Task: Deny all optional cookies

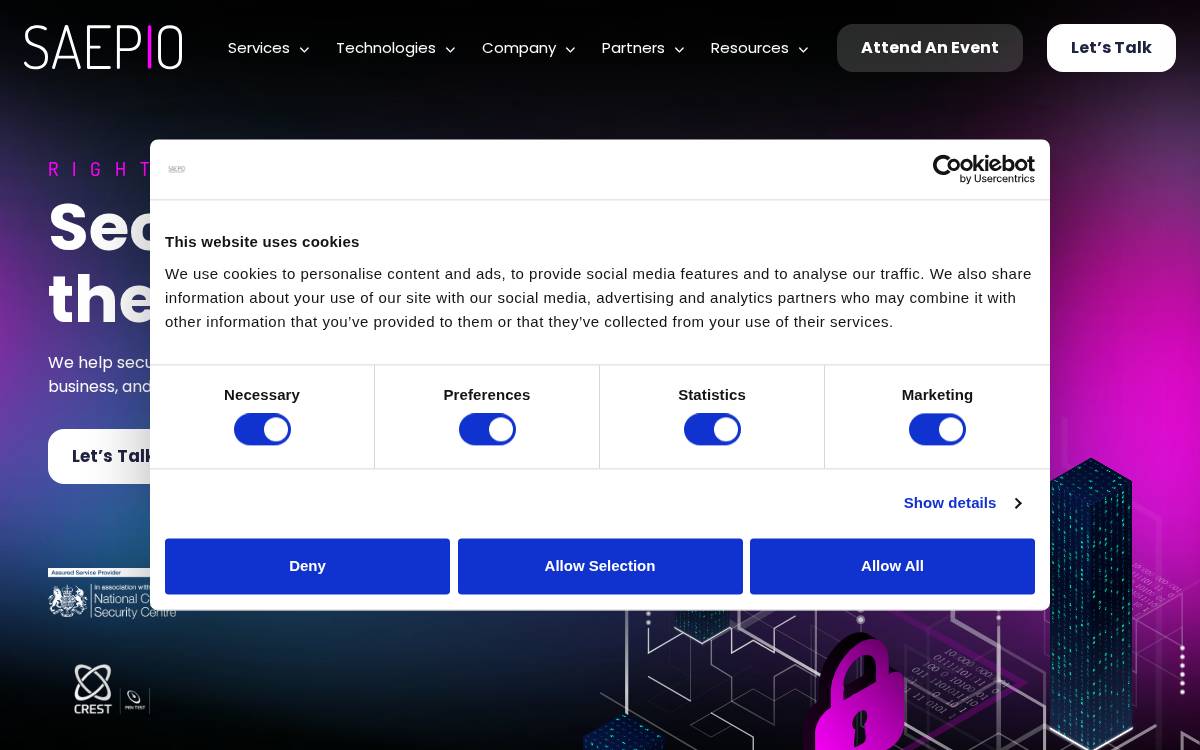Action: (307, 566)
